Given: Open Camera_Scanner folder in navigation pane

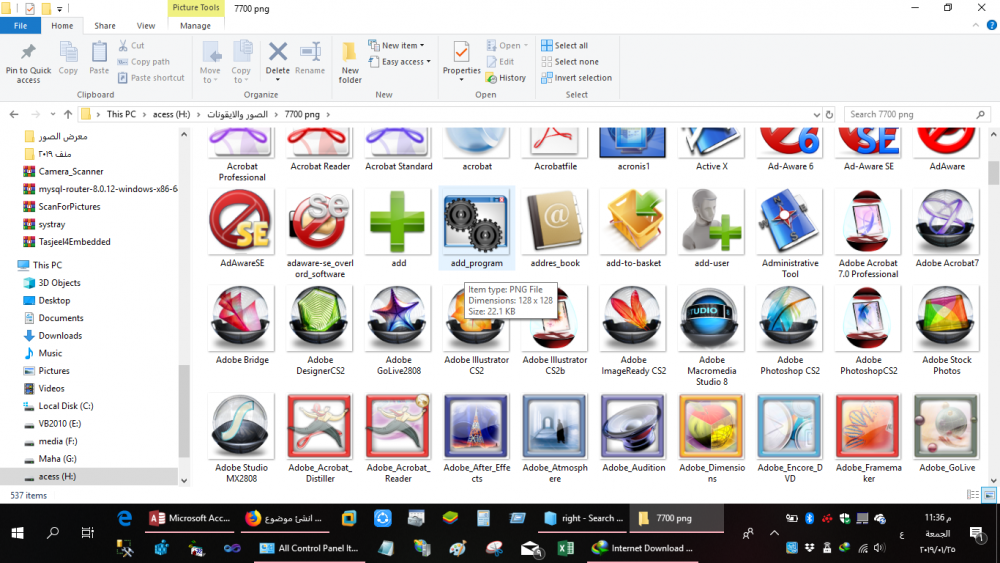Looking at the screenshot, I should pos(71,172).
